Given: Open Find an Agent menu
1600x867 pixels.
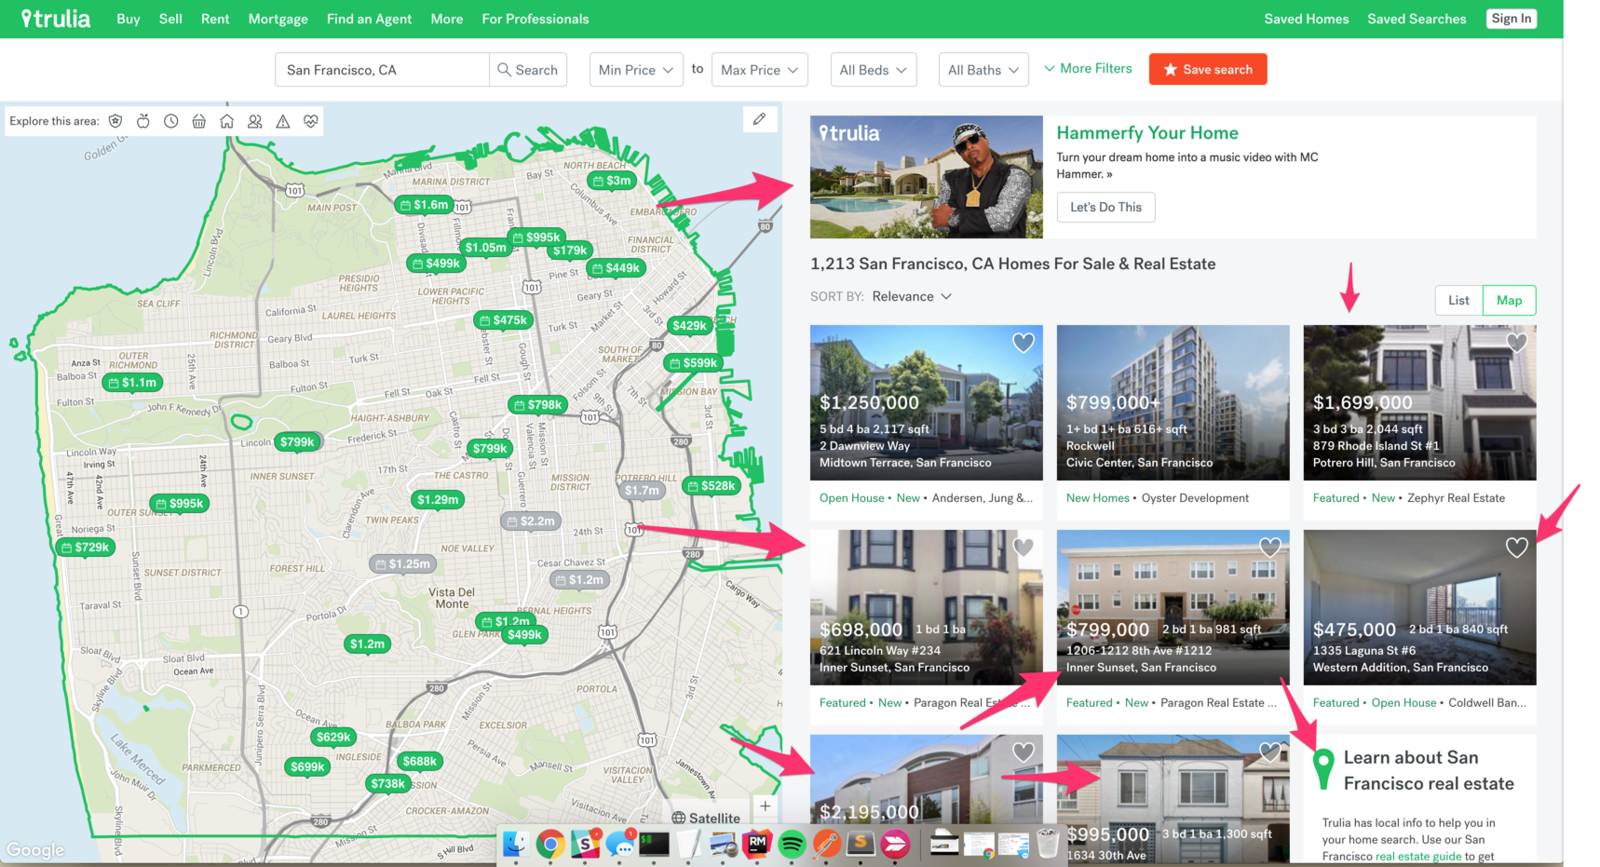Looking at the screenshot, I should pos(369,19).
